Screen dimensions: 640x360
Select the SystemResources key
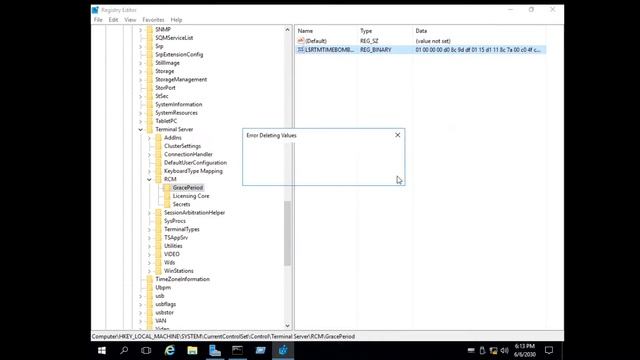click(176, 113)
